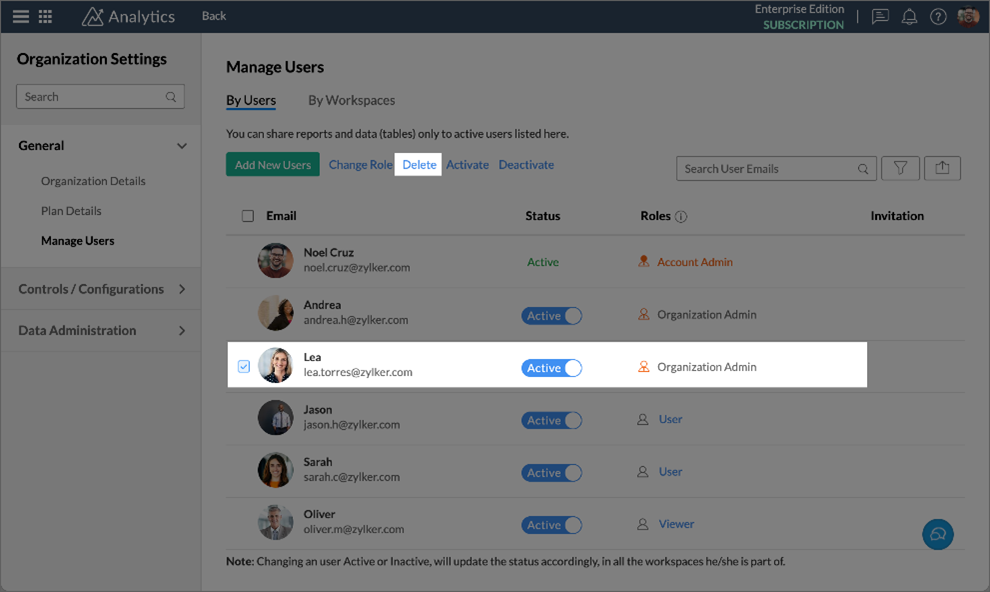Check the select-all Email header checkbox
The image size is (990, 592).
coord(248,216)
